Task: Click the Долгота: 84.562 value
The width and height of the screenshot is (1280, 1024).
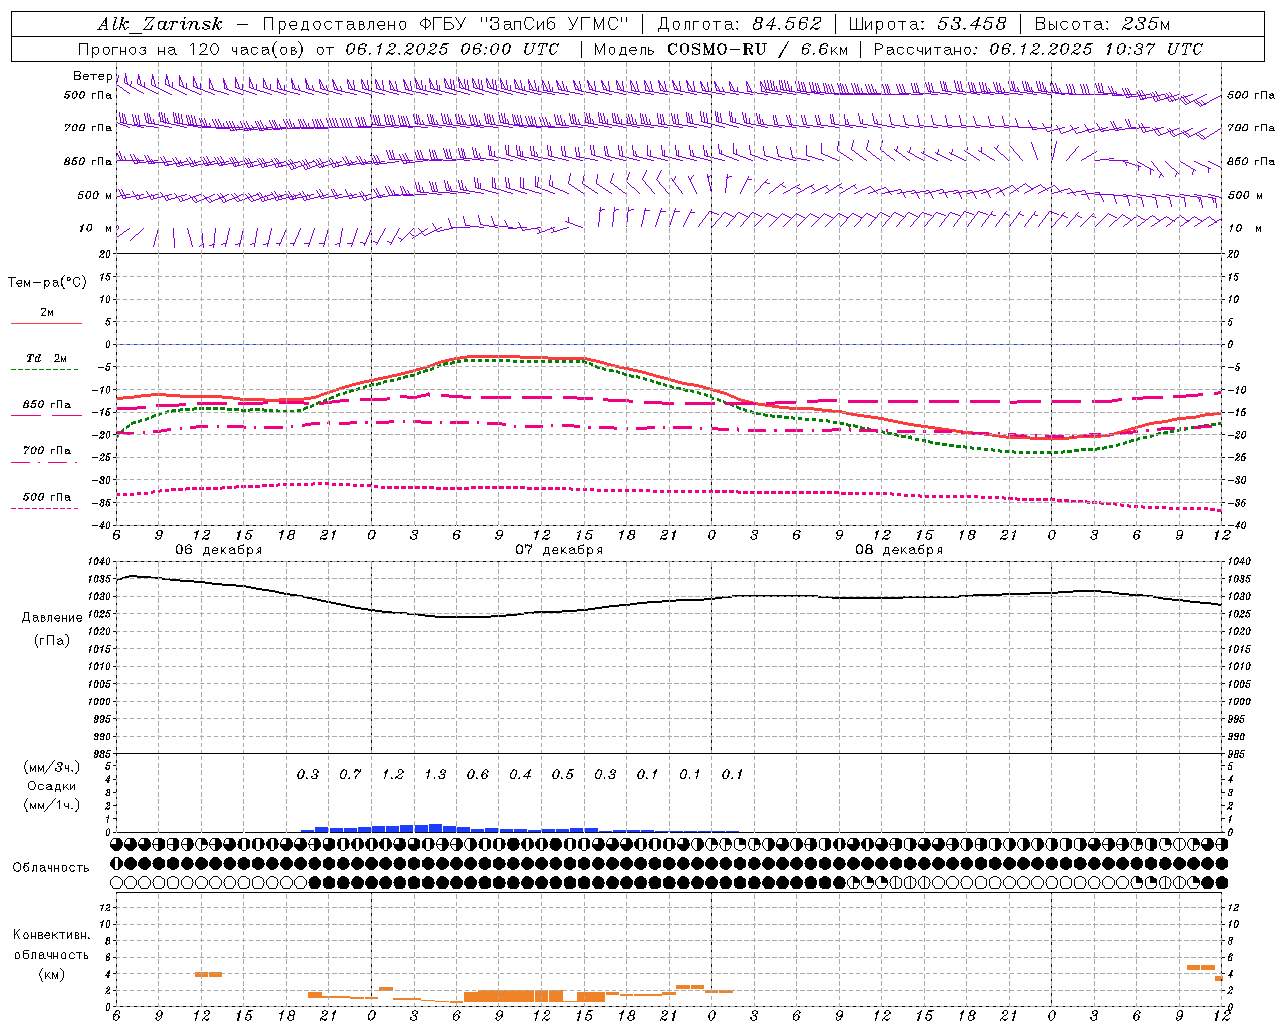Action: coord(739,24)
